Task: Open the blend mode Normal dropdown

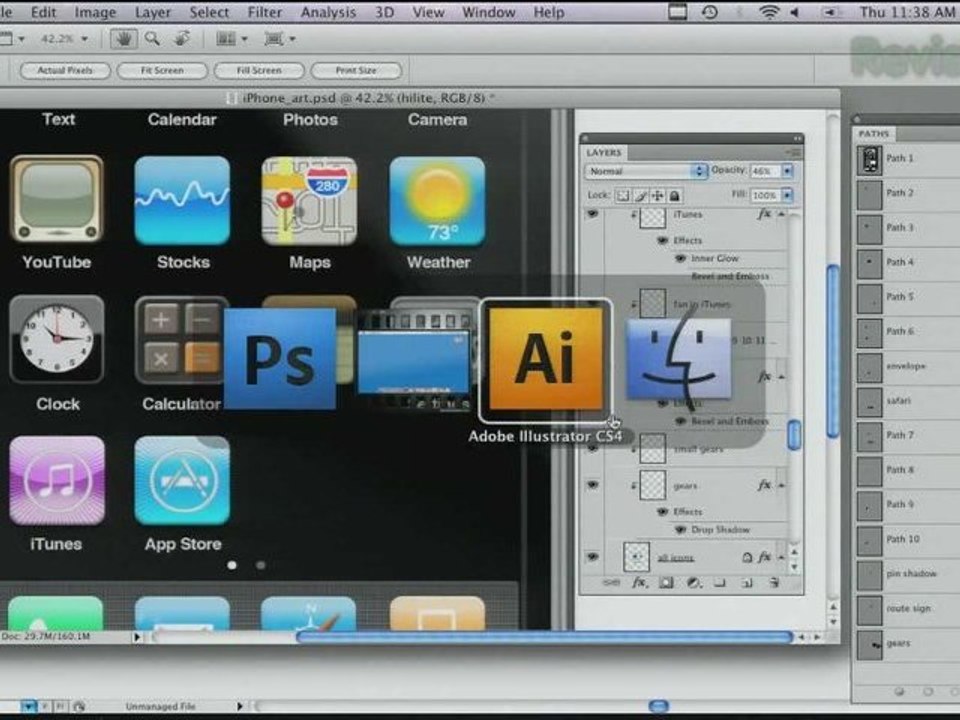Action: pos(646,171)
